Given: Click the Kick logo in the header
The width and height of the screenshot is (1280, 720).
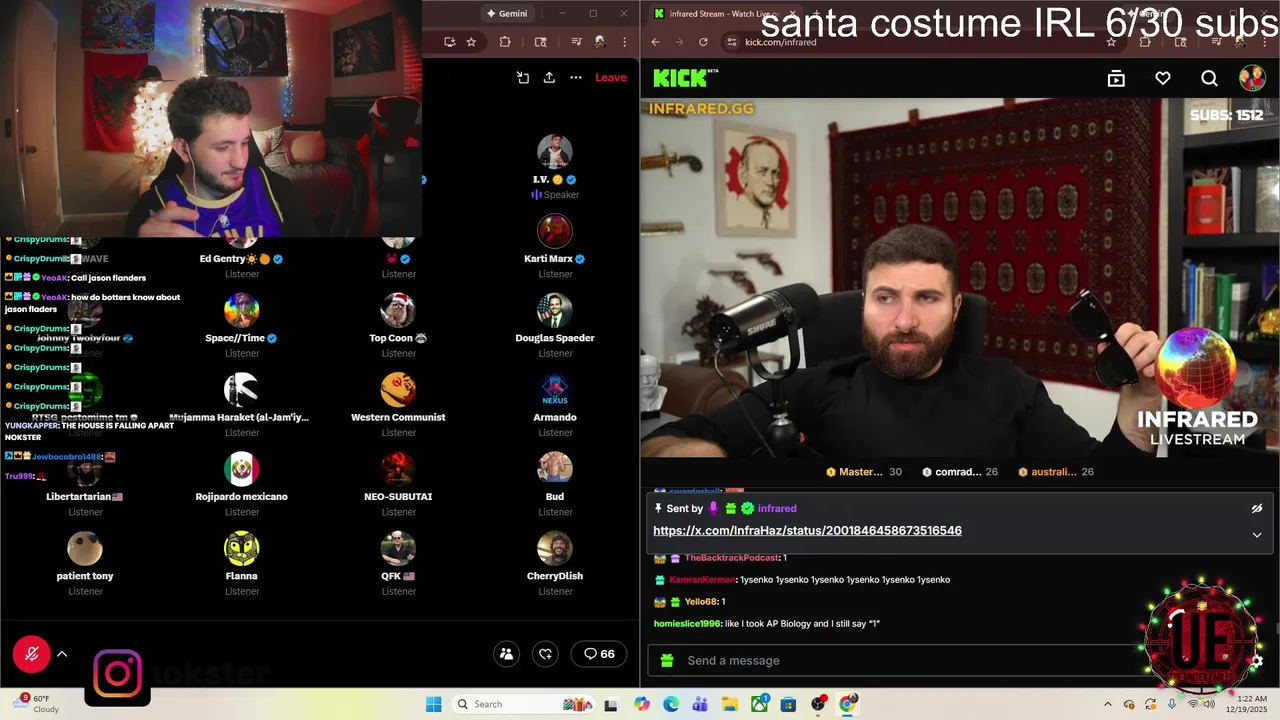Looking at the screenshot, I should point(685,78).
